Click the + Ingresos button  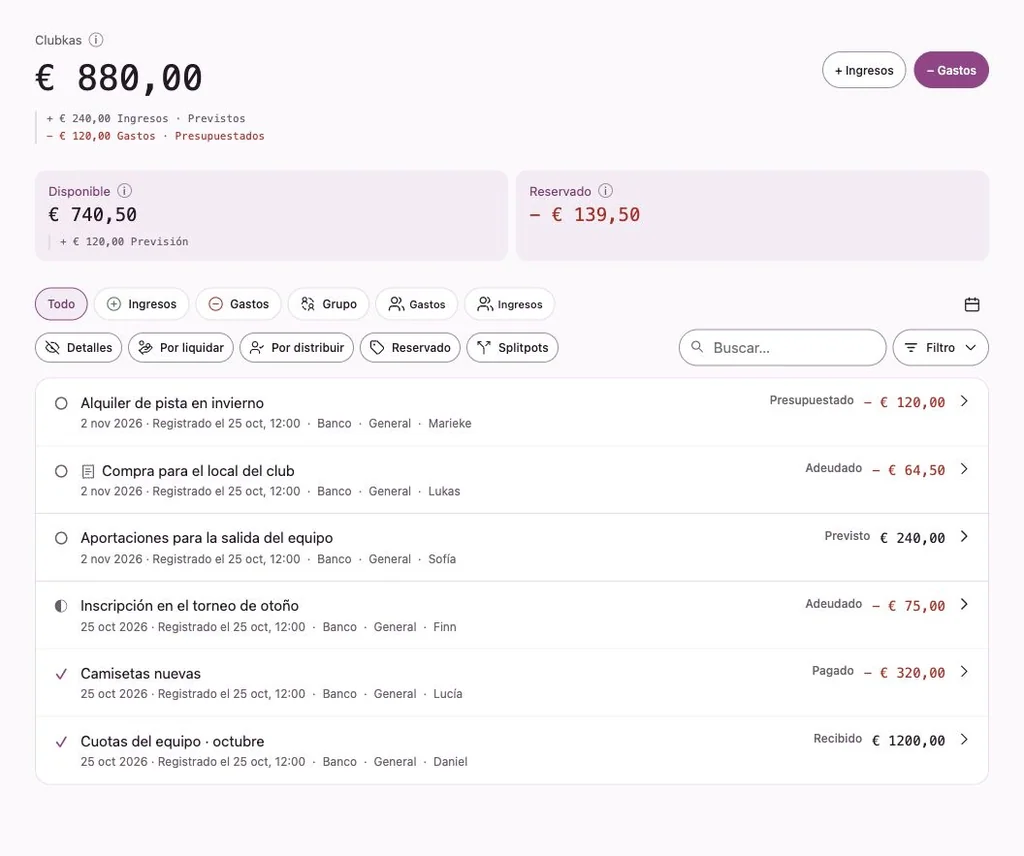coord(864,70)
